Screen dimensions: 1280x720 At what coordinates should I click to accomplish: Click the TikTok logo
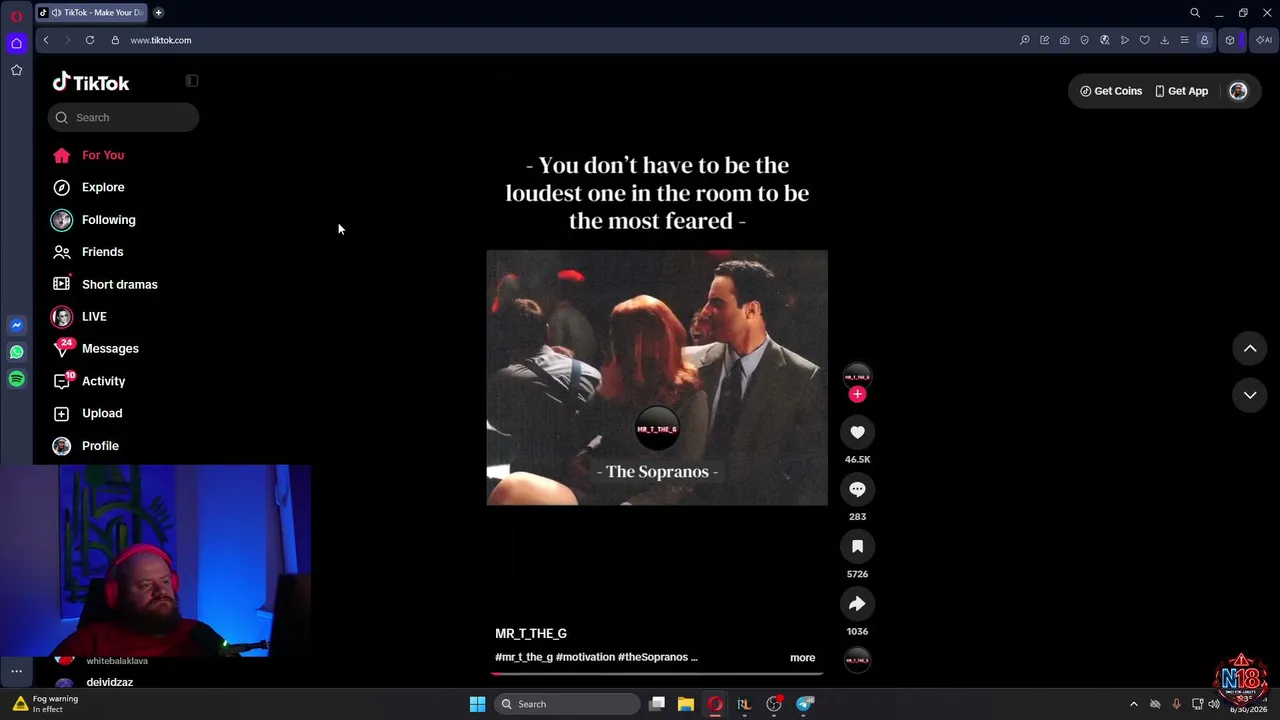click(x=91, y=83)
